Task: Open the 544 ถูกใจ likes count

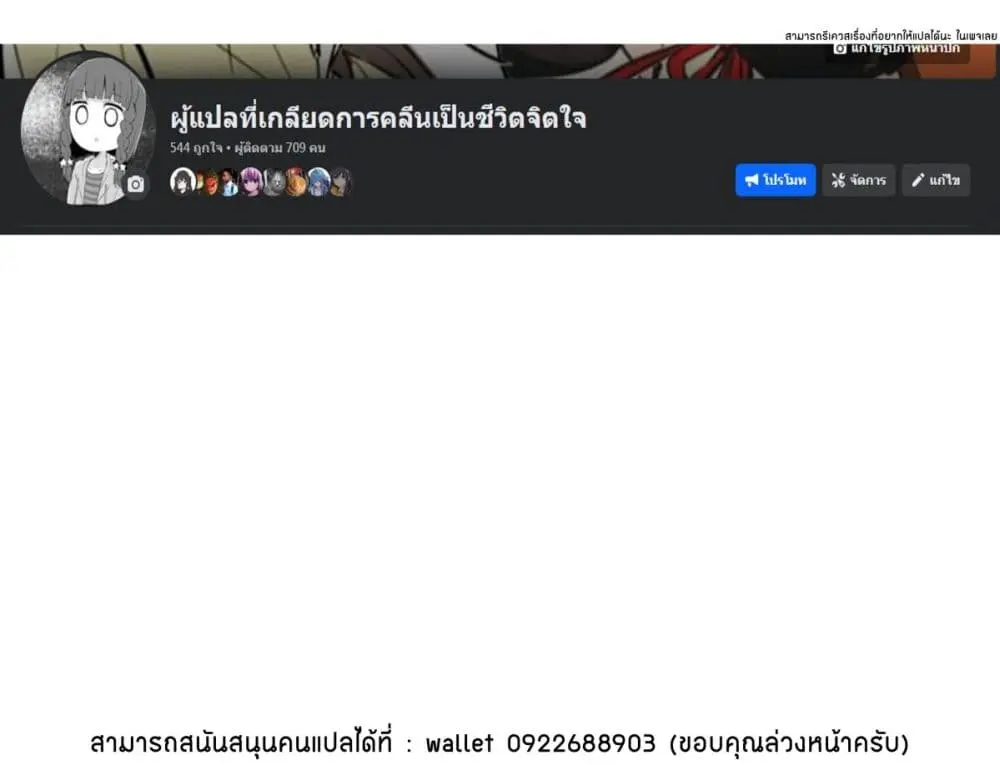Action: (196, 148)
